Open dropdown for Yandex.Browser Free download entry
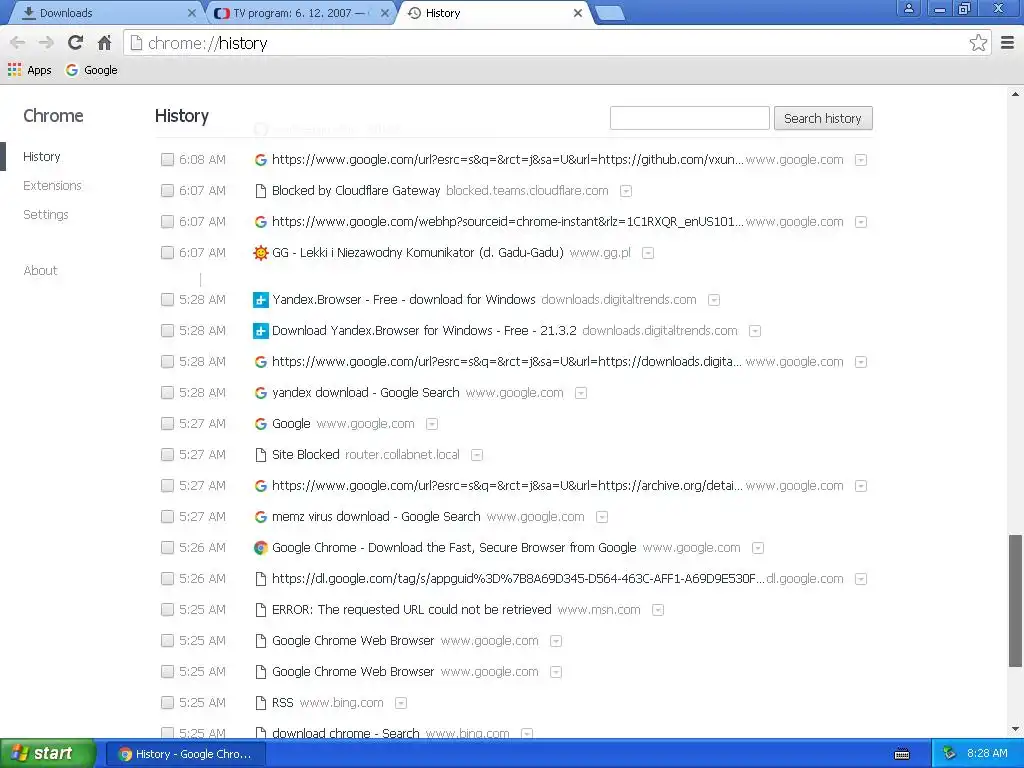The image size is (1024, 768). point(714,300)
